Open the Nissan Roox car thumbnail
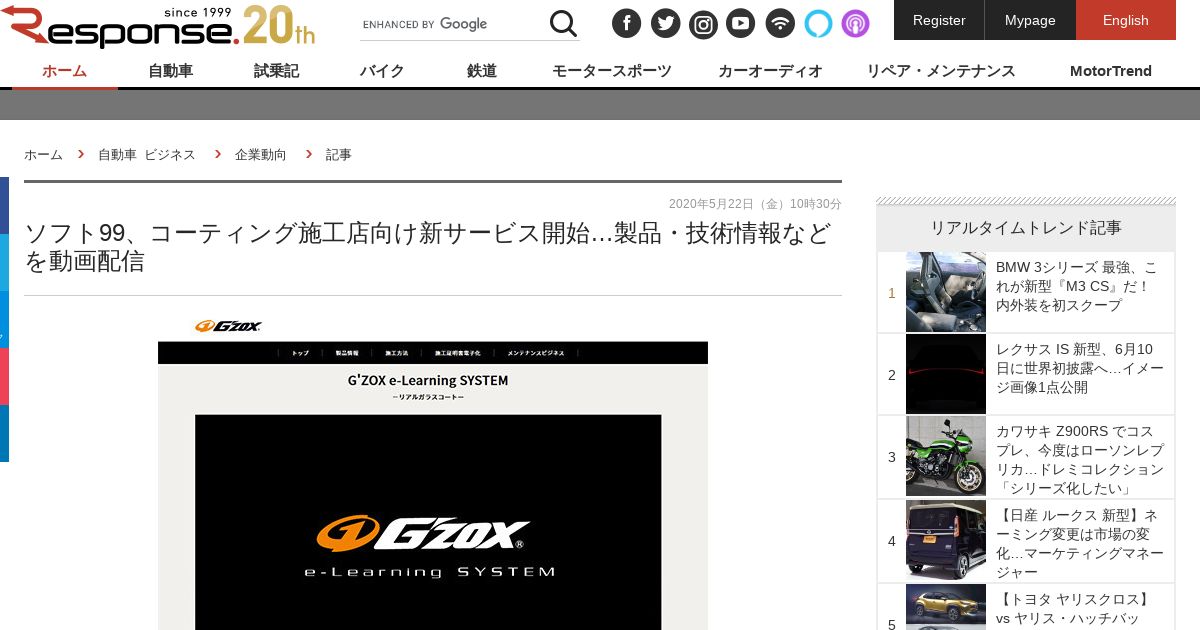Viewport: 1200px width, 630px height. (x=946, y=540)
